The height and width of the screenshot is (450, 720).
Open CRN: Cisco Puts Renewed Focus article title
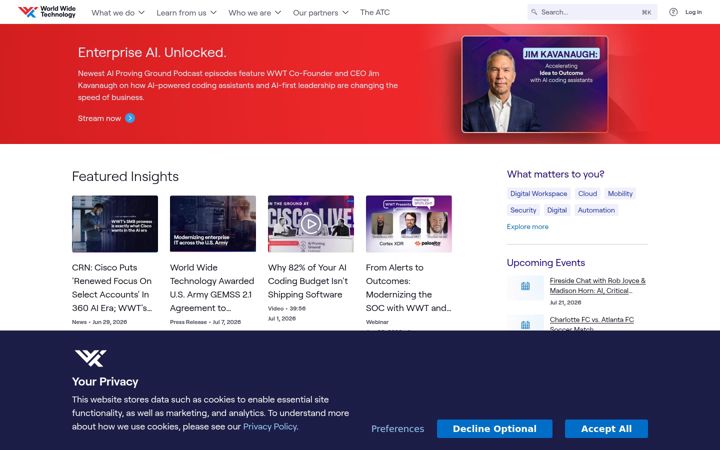(112, 288)
